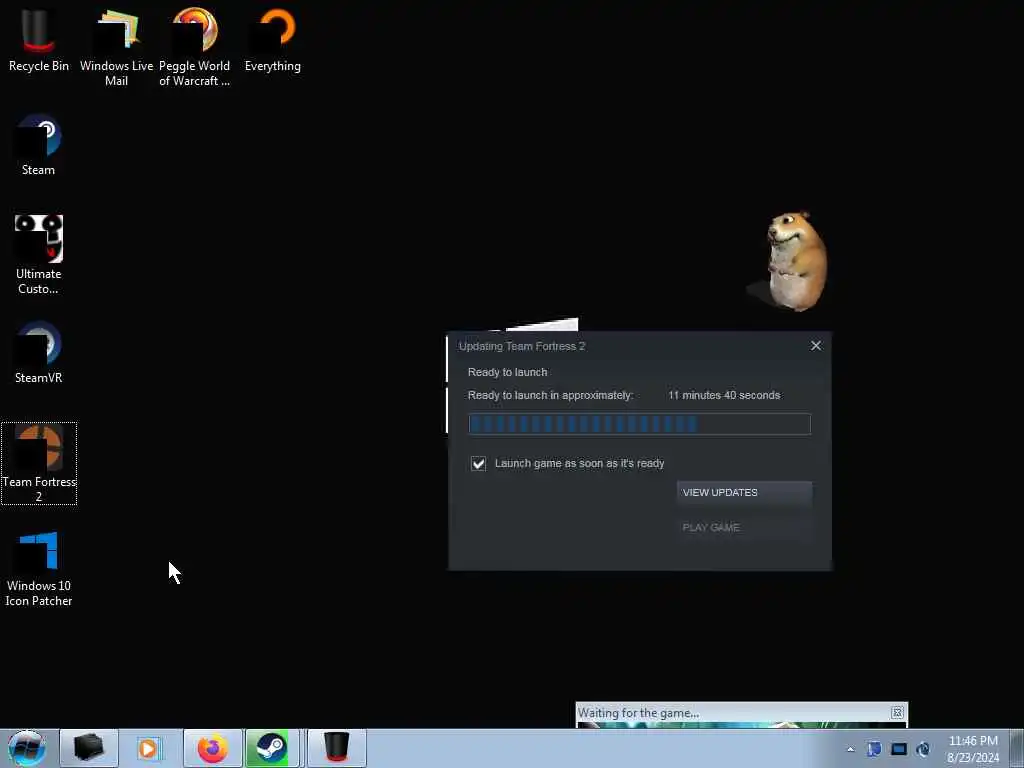Select Windows Live Mail desktop shortcut
This screenshot has height=768, width=1024.
point(116,47)
